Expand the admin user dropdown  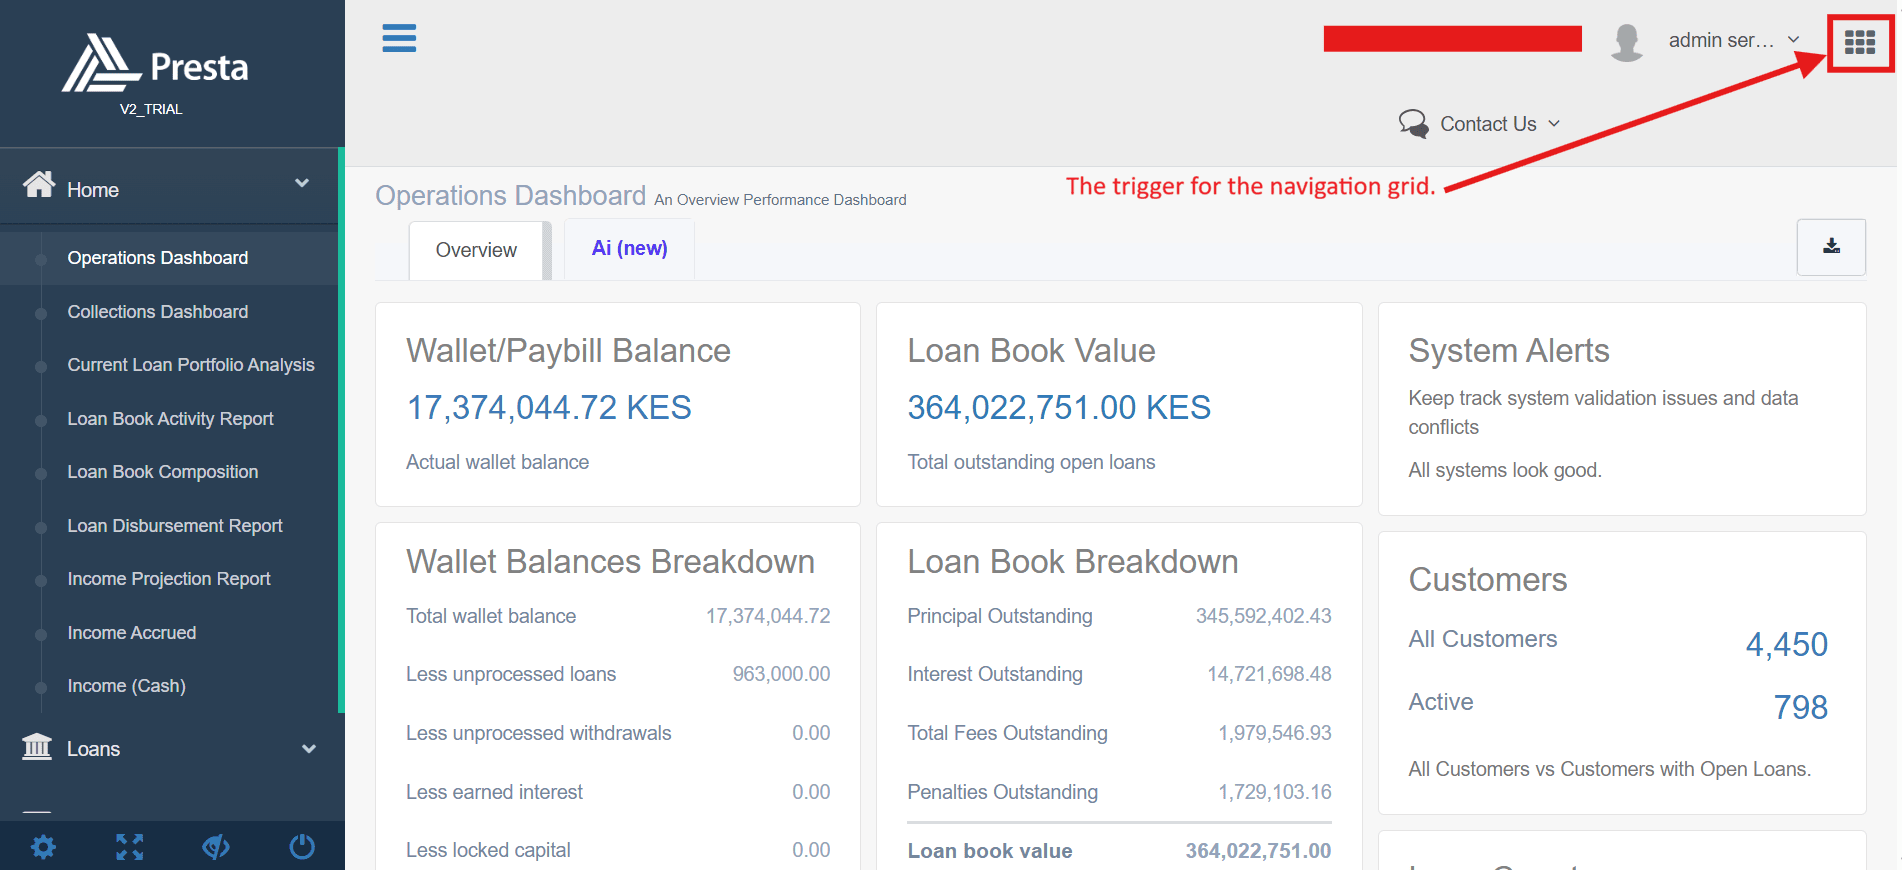pyautogui.click(x=1734, y=40)
